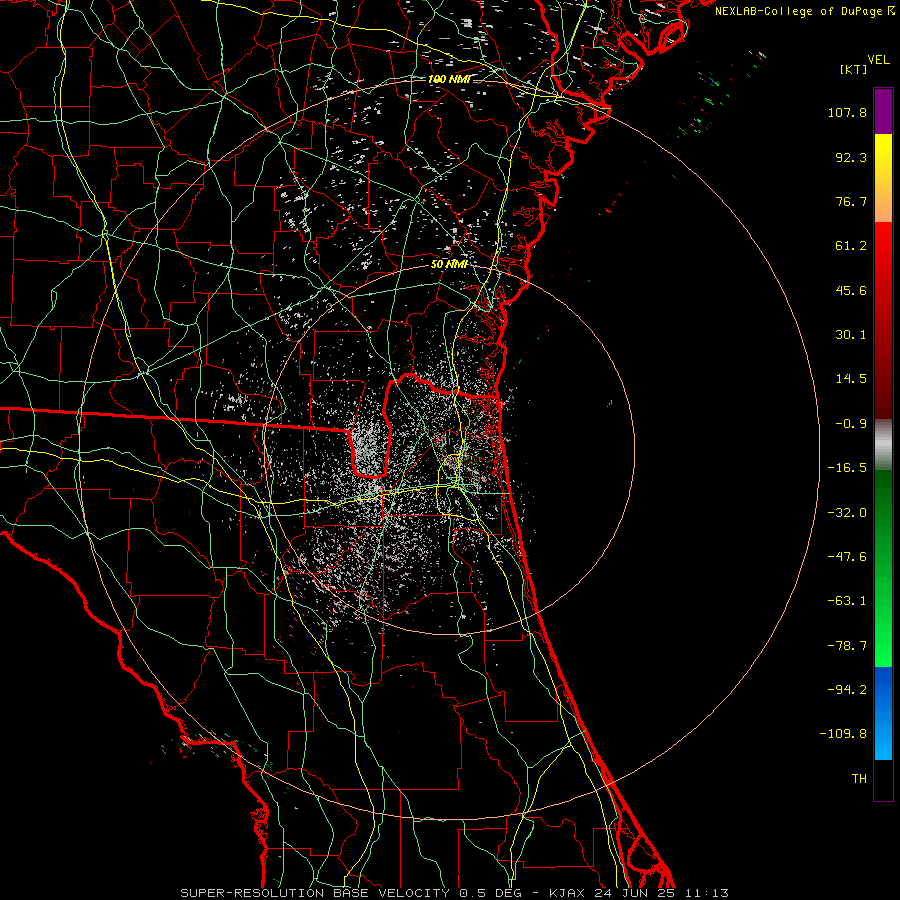Pick the green segment of the velocity color bar
This screenshot has width=900, height=900.
click(883, 568)
